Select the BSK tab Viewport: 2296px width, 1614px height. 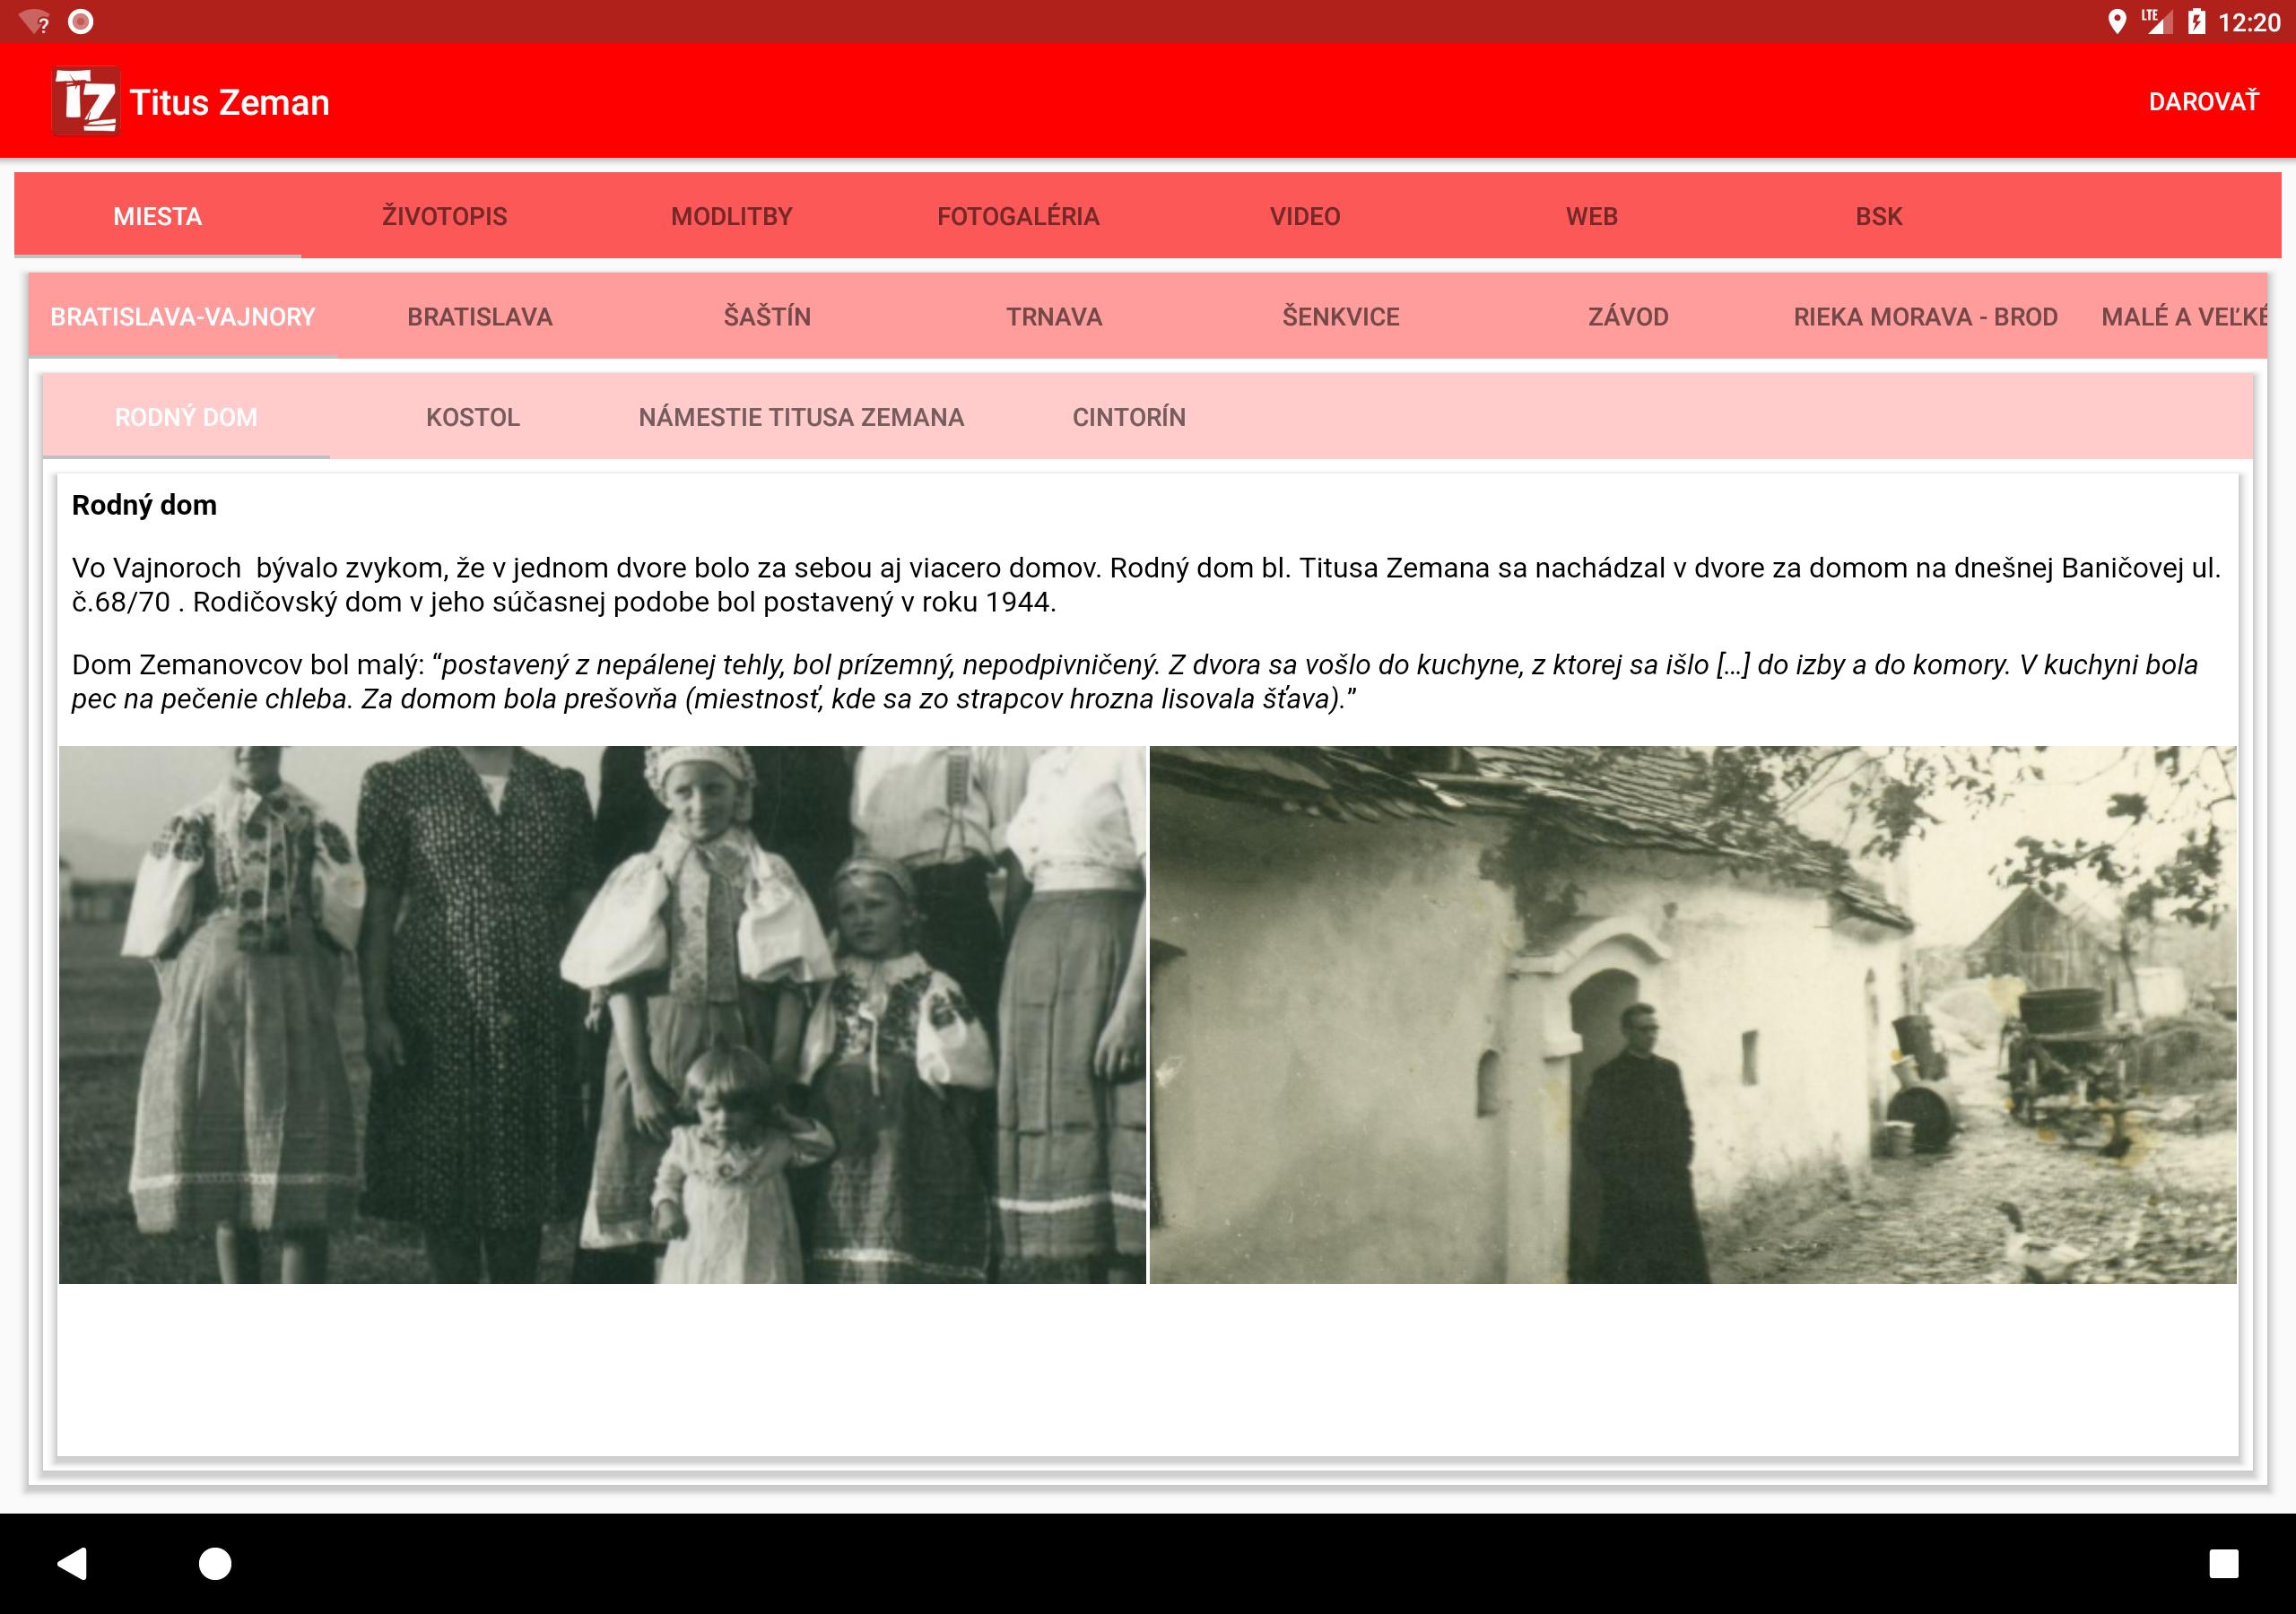click(x=1879, y=216)
